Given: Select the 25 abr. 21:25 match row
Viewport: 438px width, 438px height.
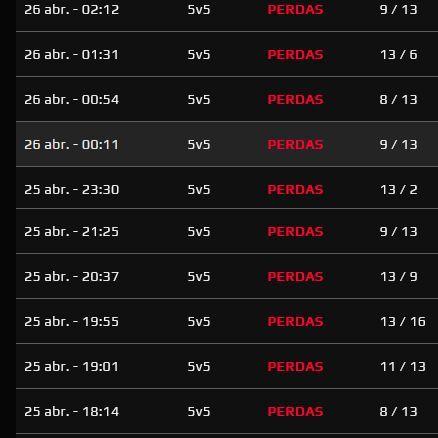Looking at the screenshot, I should [227, 231].
